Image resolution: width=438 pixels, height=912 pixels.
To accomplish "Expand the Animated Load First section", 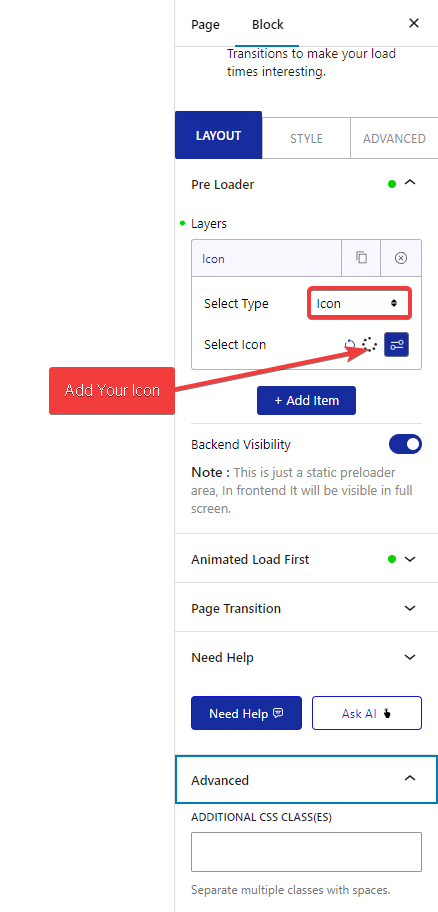I will (410, 559).
